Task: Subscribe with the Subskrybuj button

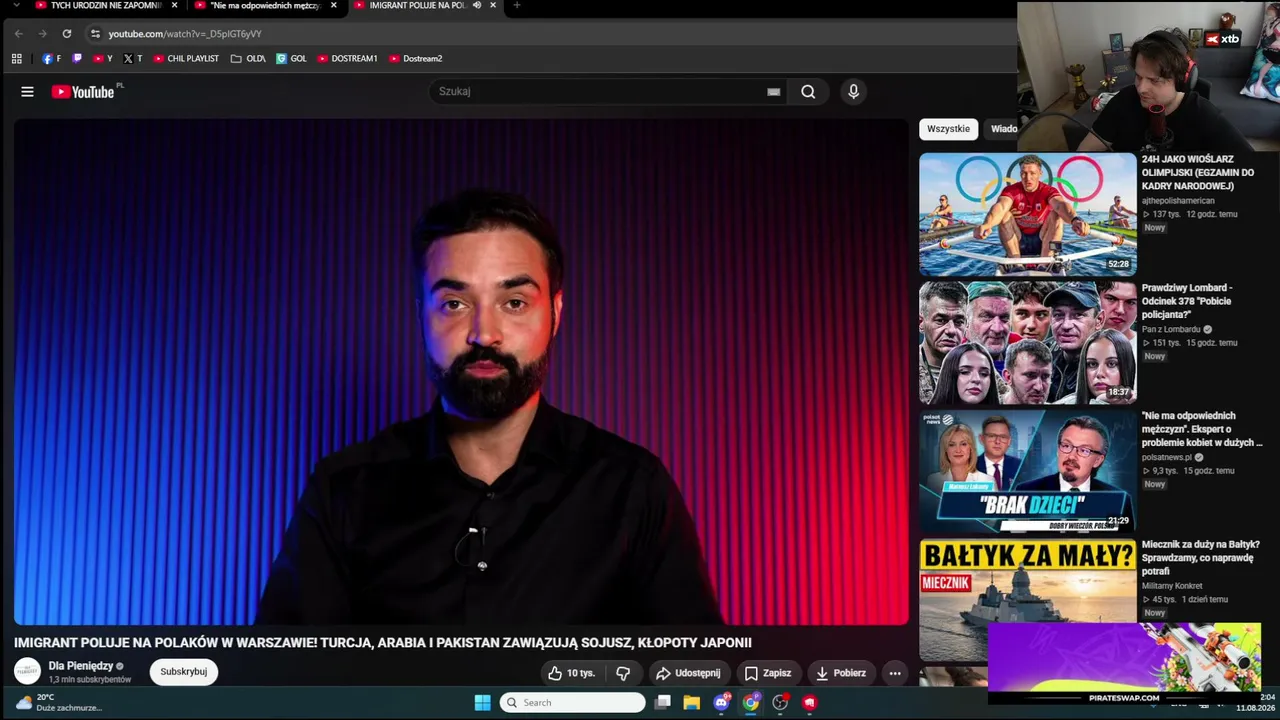Action: (x=184, y=672)
